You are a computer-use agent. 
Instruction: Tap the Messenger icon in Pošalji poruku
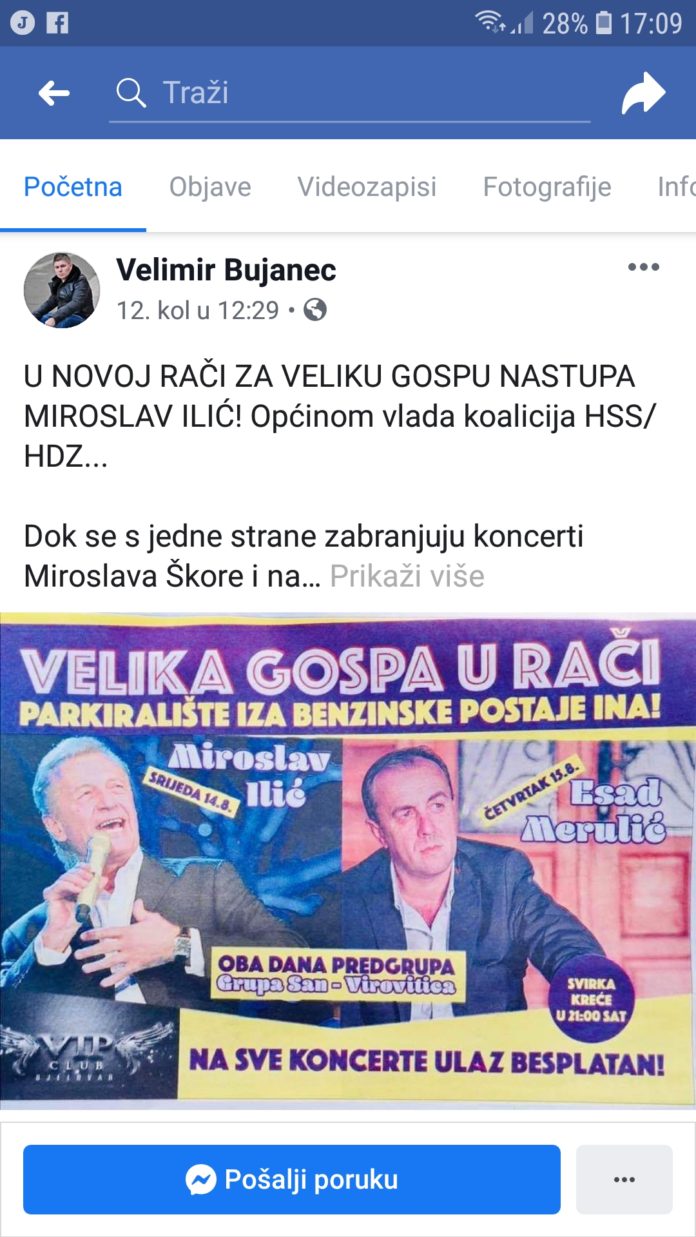[x=200, y=1180]
